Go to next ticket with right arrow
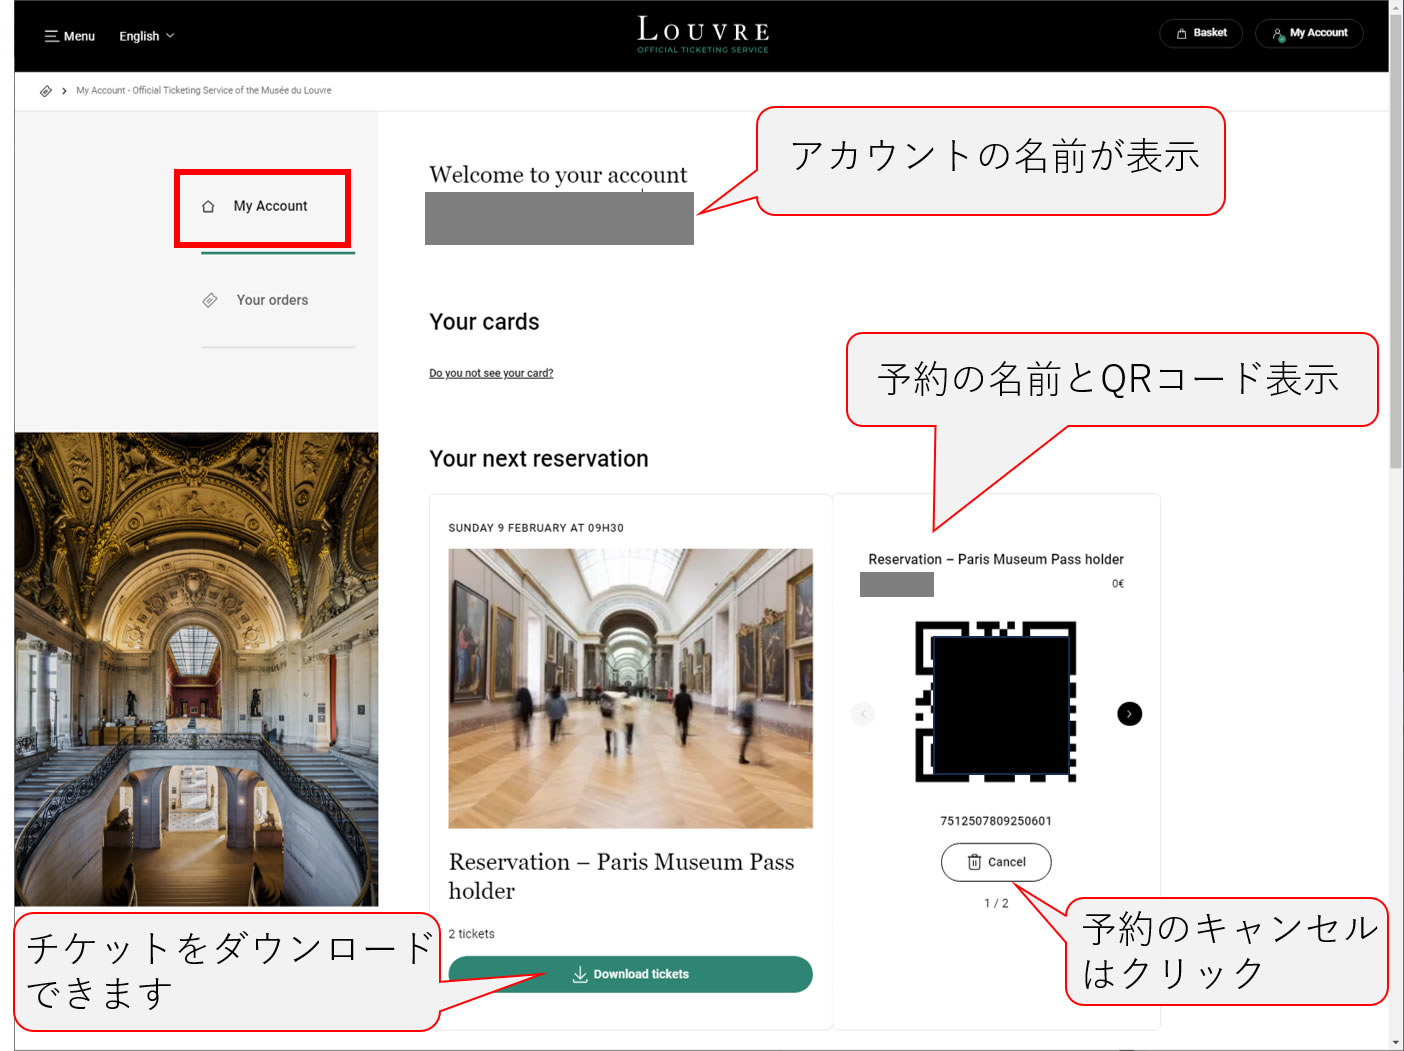Viewport: 1404px width, 1051px height. (x=1129, y=714)
